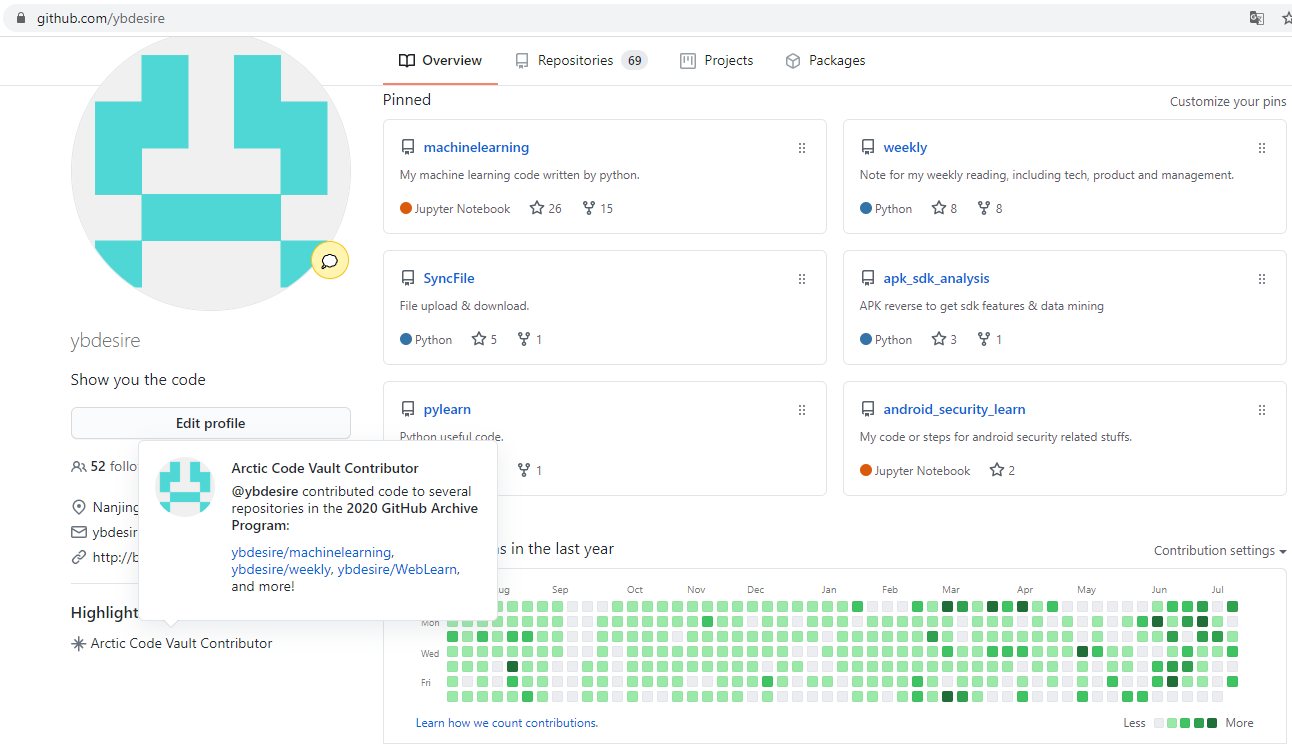
Task: Open stargazers of apk_sdk_analysis (3 stars)
Action: click(x=945, y=340)
